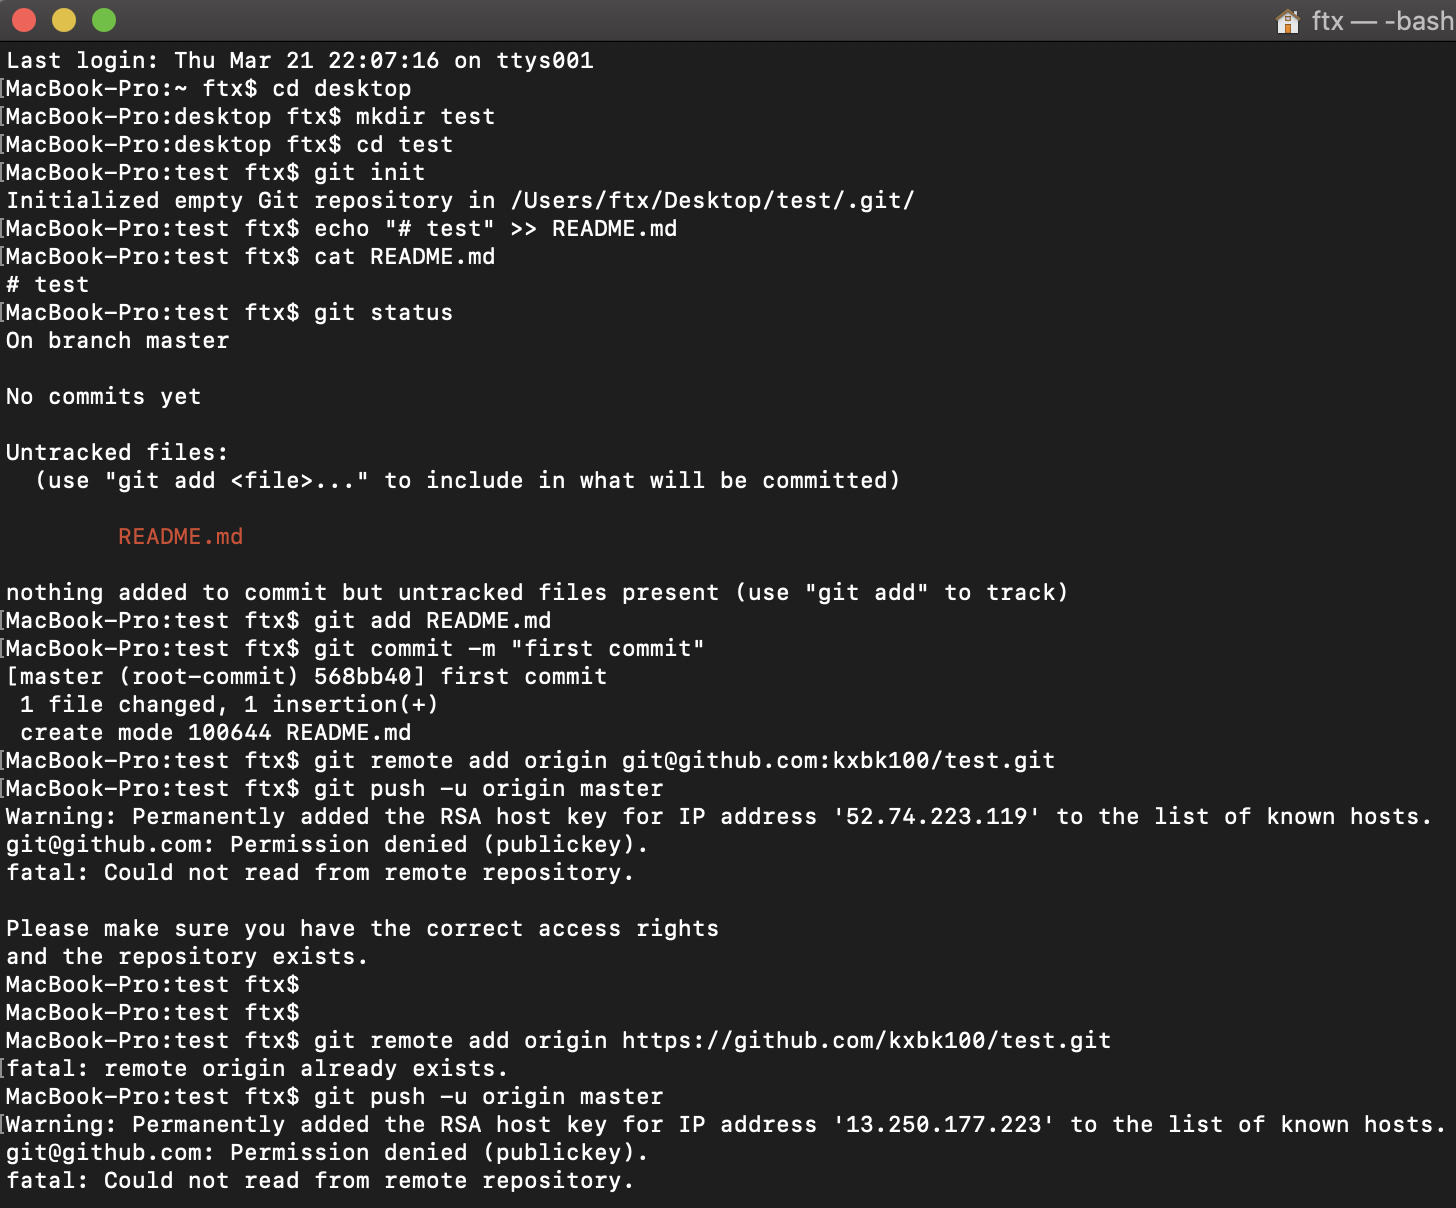Click '1 file changed, 1 insertion(+)' line
Screen dimensions: 1456x1208
[229, 705]
